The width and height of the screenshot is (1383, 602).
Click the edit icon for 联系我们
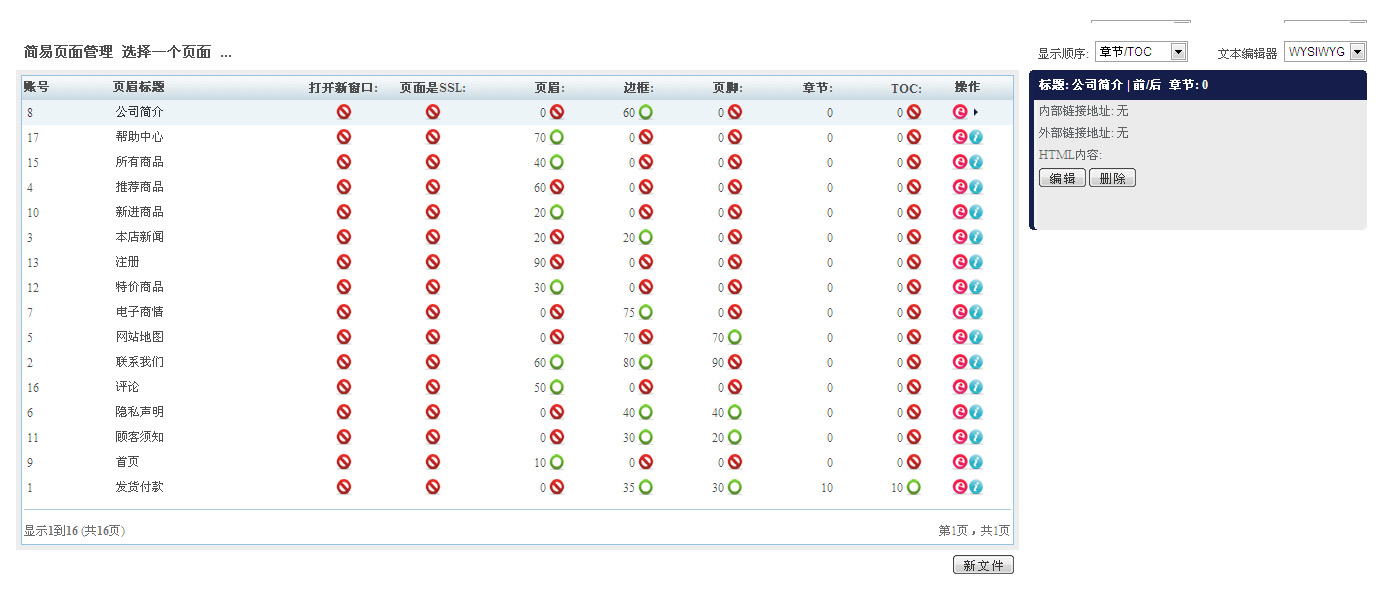click(x=960, y=362)
